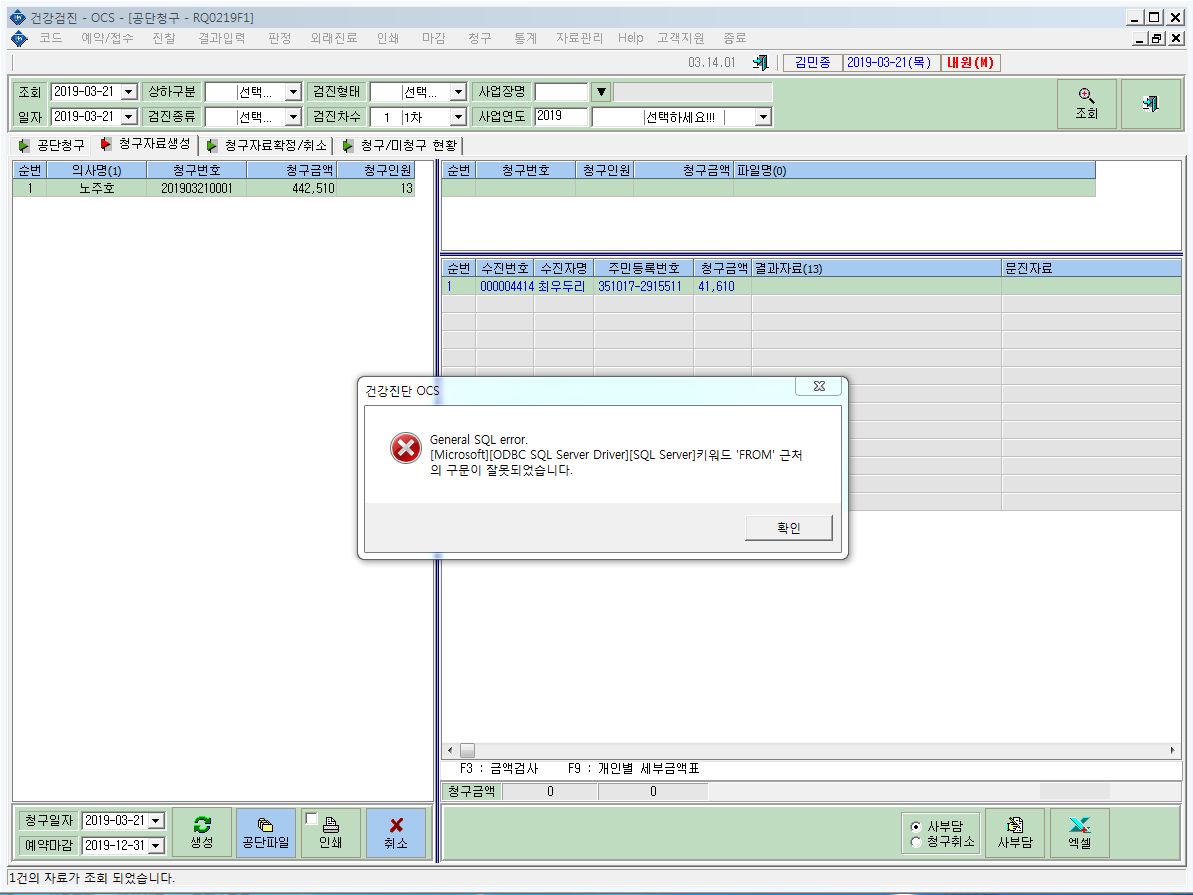Expand the 청구일자 date dropdown
This screenshot has width=1193, height=895.
click(156, 820)
